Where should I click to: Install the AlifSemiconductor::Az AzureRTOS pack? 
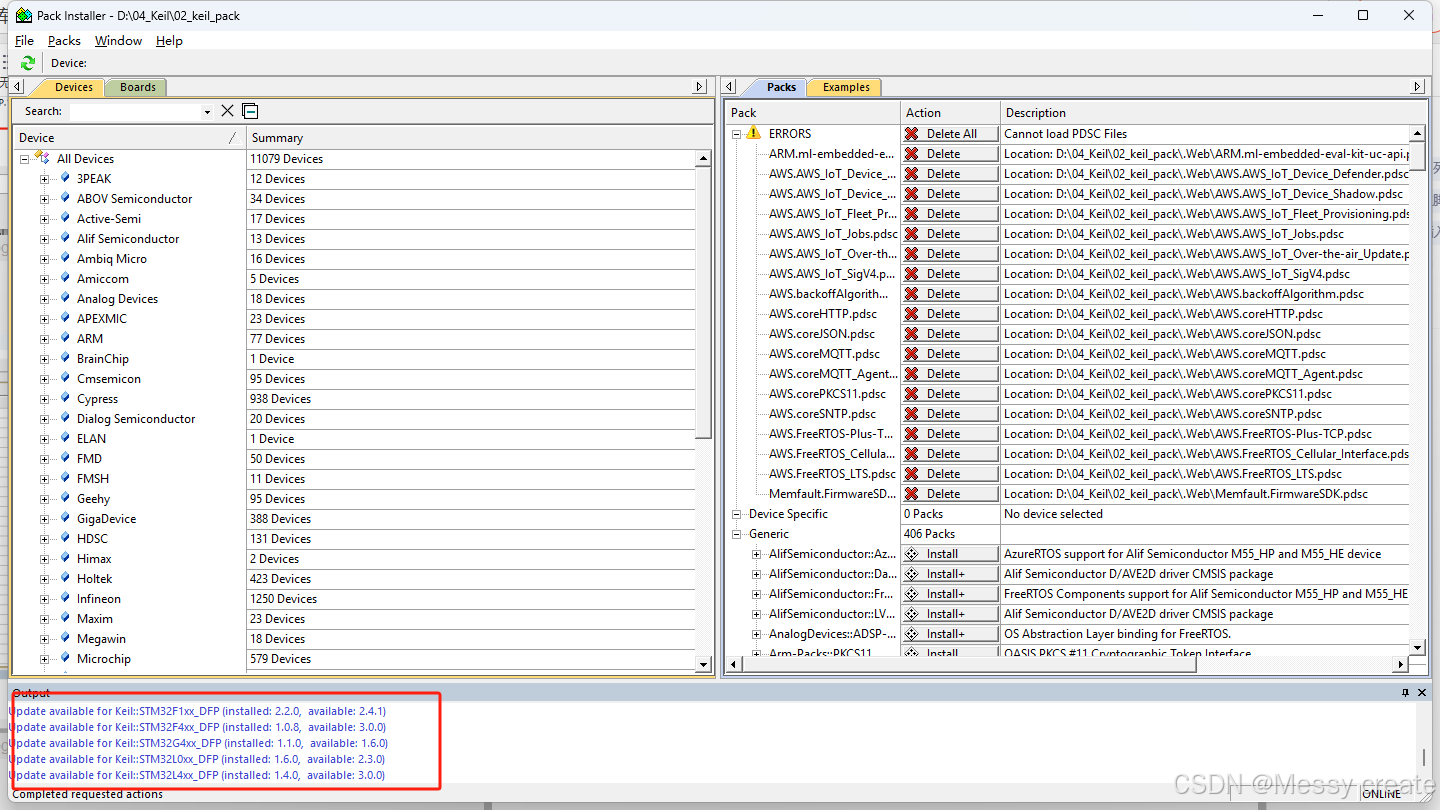pos(950,553)
